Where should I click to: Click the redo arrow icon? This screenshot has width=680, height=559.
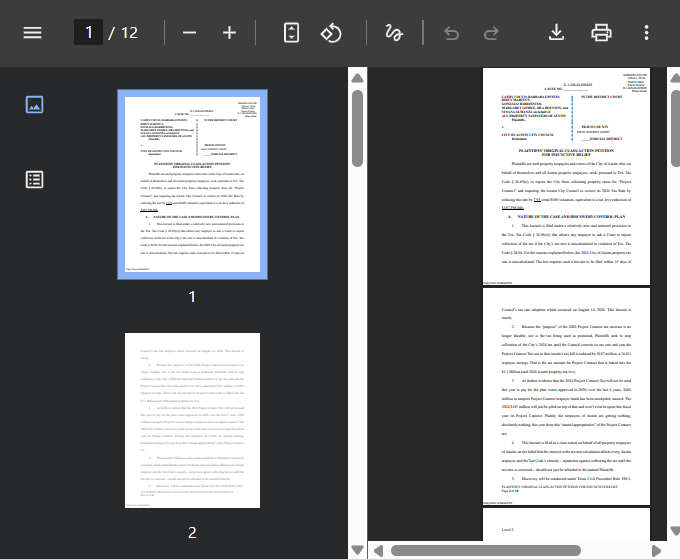[x=491, y=32]
